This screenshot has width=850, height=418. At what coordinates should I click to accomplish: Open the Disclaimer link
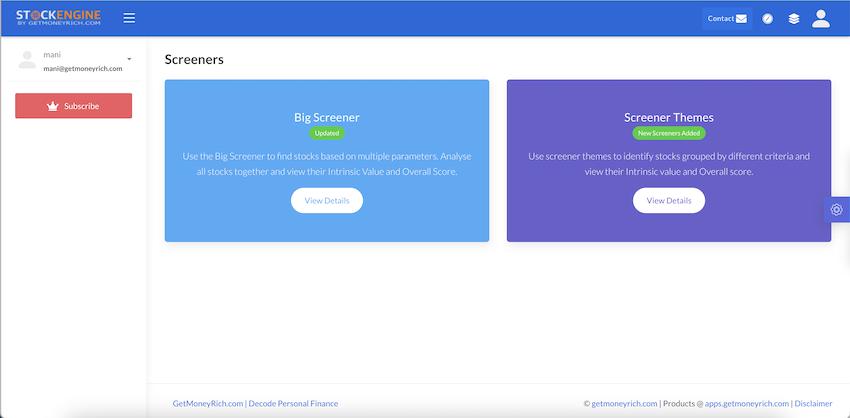(x=813, y=403)
